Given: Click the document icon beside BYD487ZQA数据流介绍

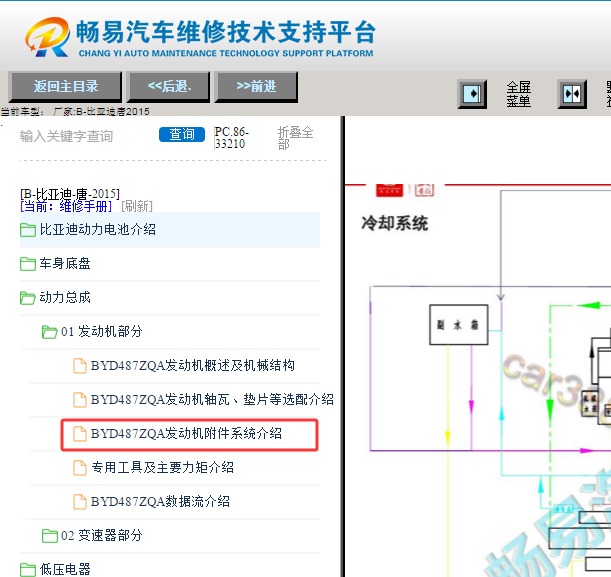Looking at the screenshot, I should tap(80, 501).
